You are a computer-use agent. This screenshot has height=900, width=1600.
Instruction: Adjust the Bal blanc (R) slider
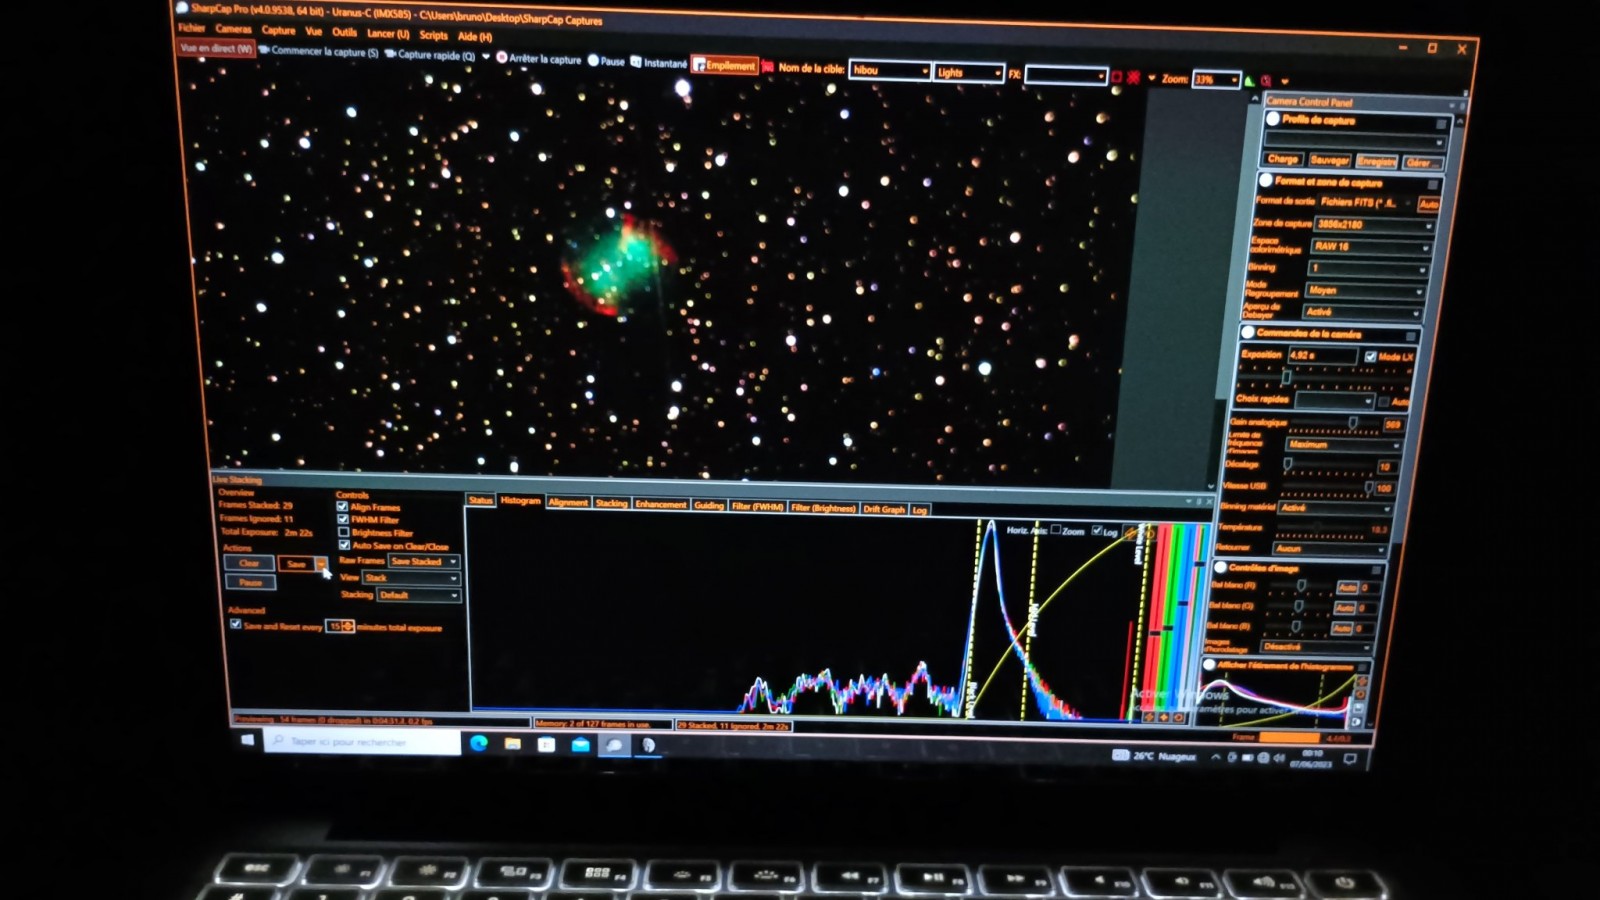[1300, 586]
